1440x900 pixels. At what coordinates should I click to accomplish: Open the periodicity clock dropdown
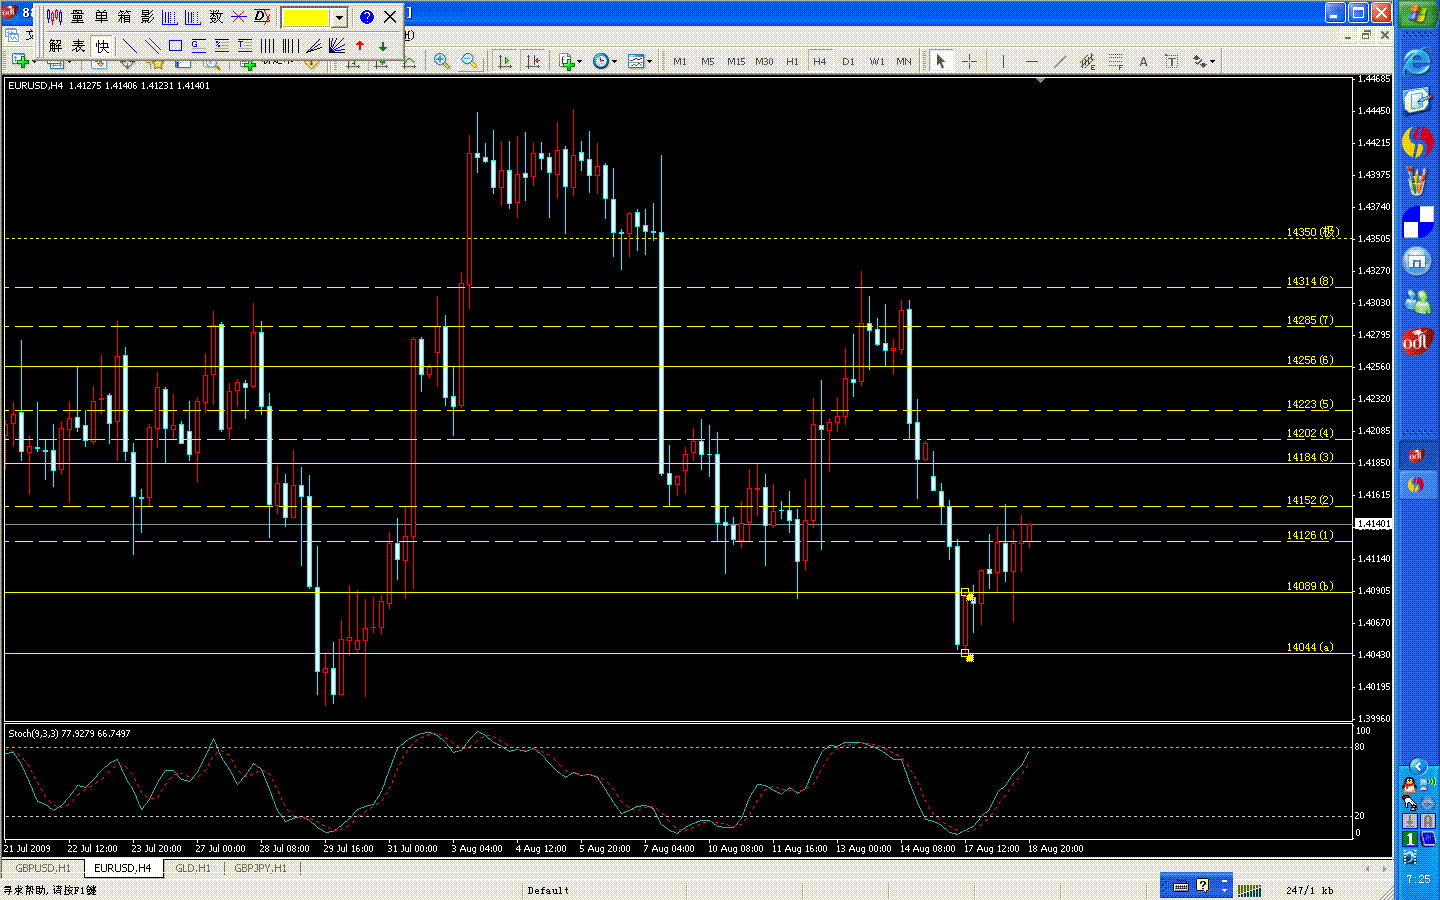point(604,62)
